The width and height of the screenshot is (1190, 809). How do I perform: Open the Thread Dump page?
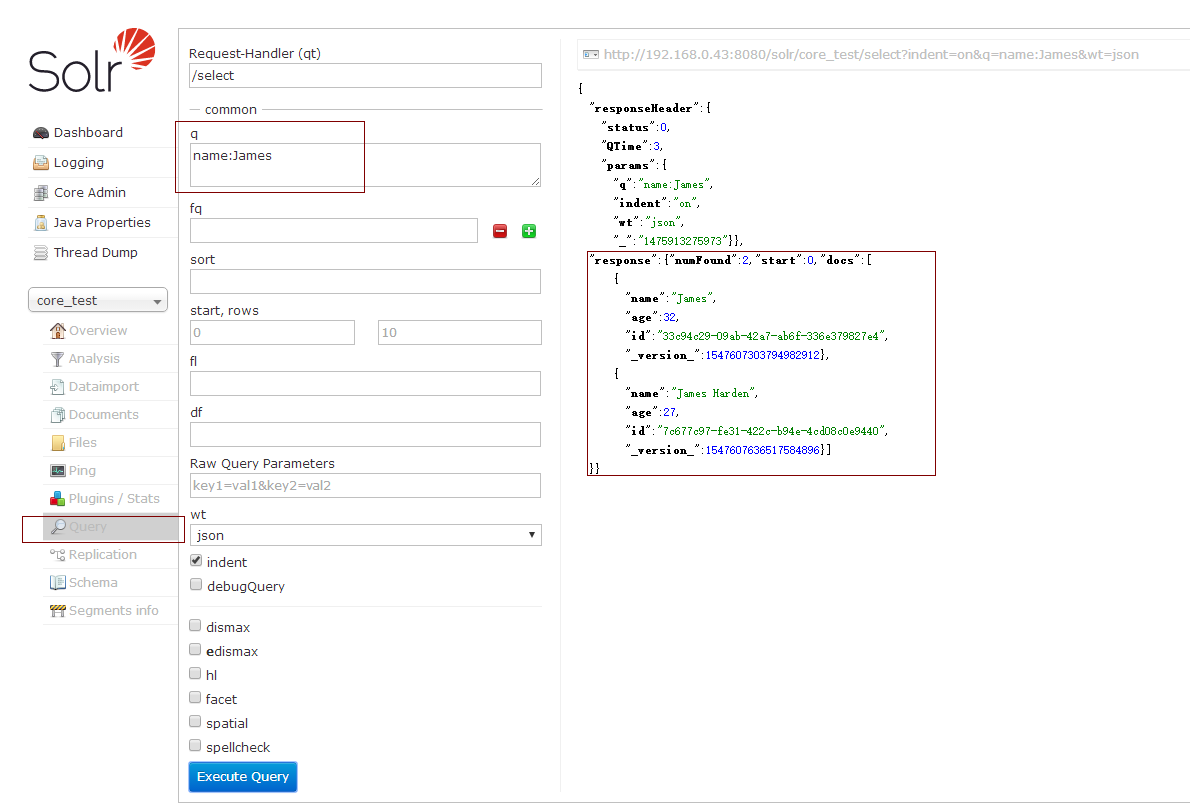click(96, 253)
